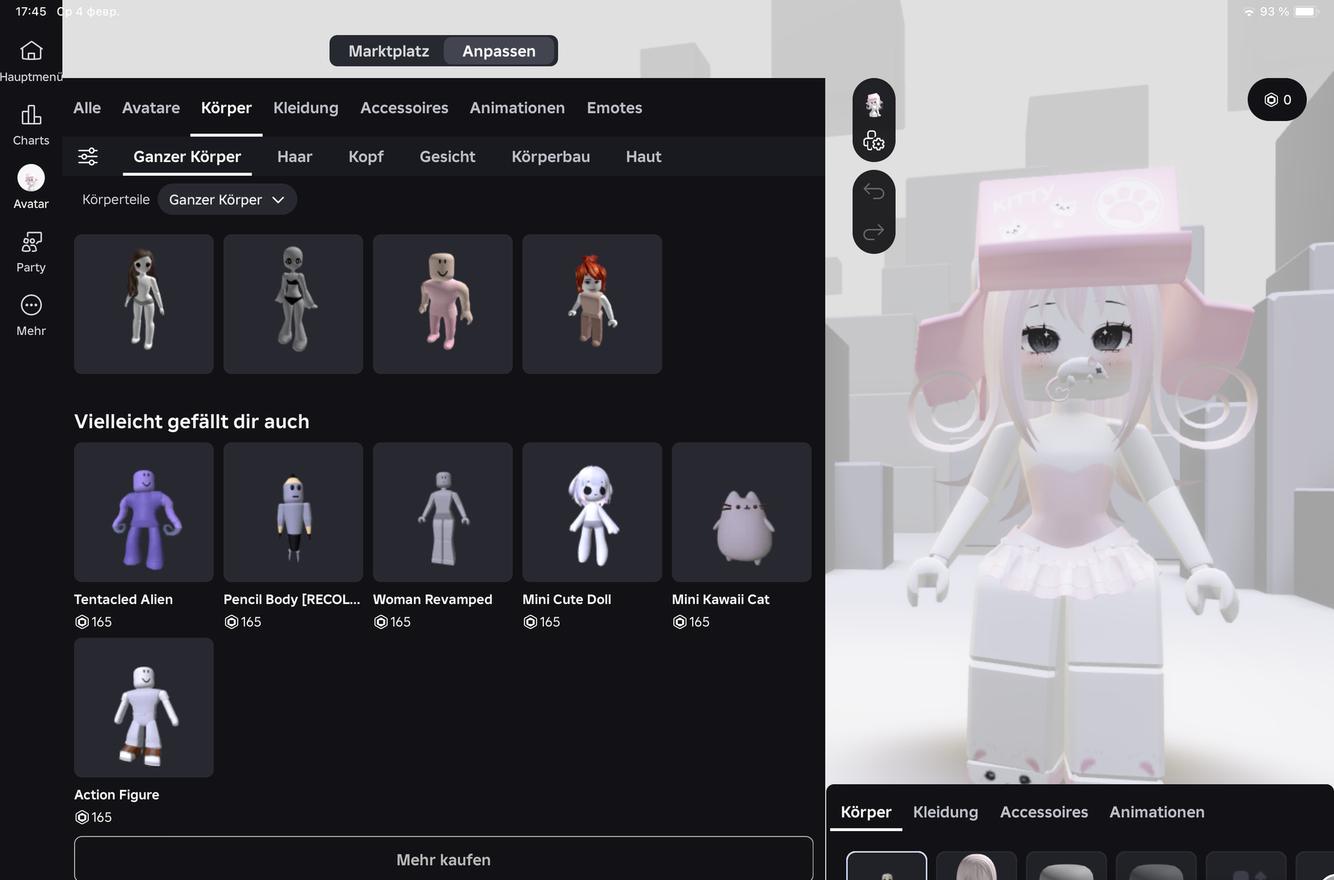Expand the Ganzer Körper dropdown
The width and height of the screenshot is (1334, 880).
[227, 200]
